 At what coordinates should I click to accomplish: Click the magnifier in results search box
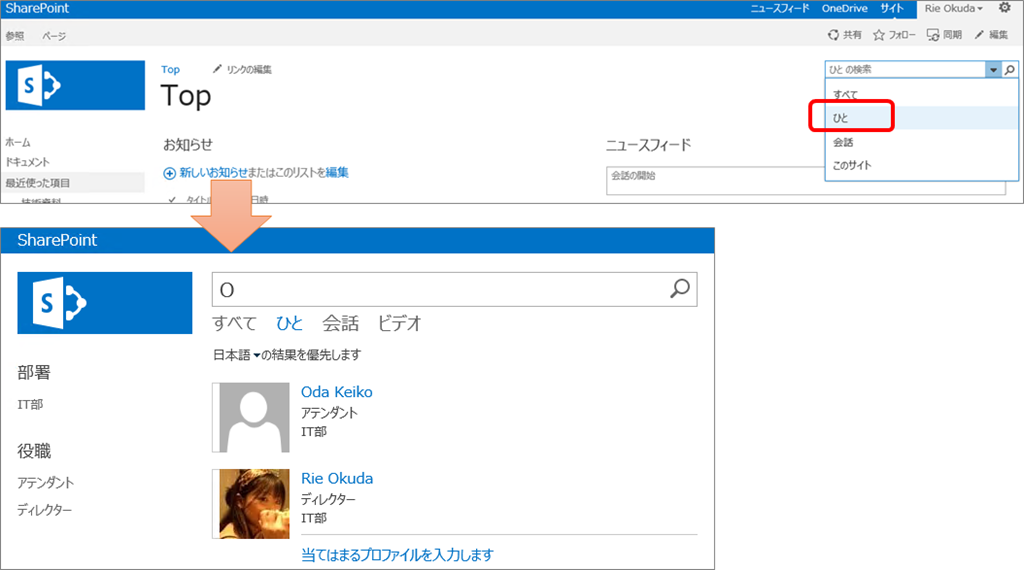[680, 289]
